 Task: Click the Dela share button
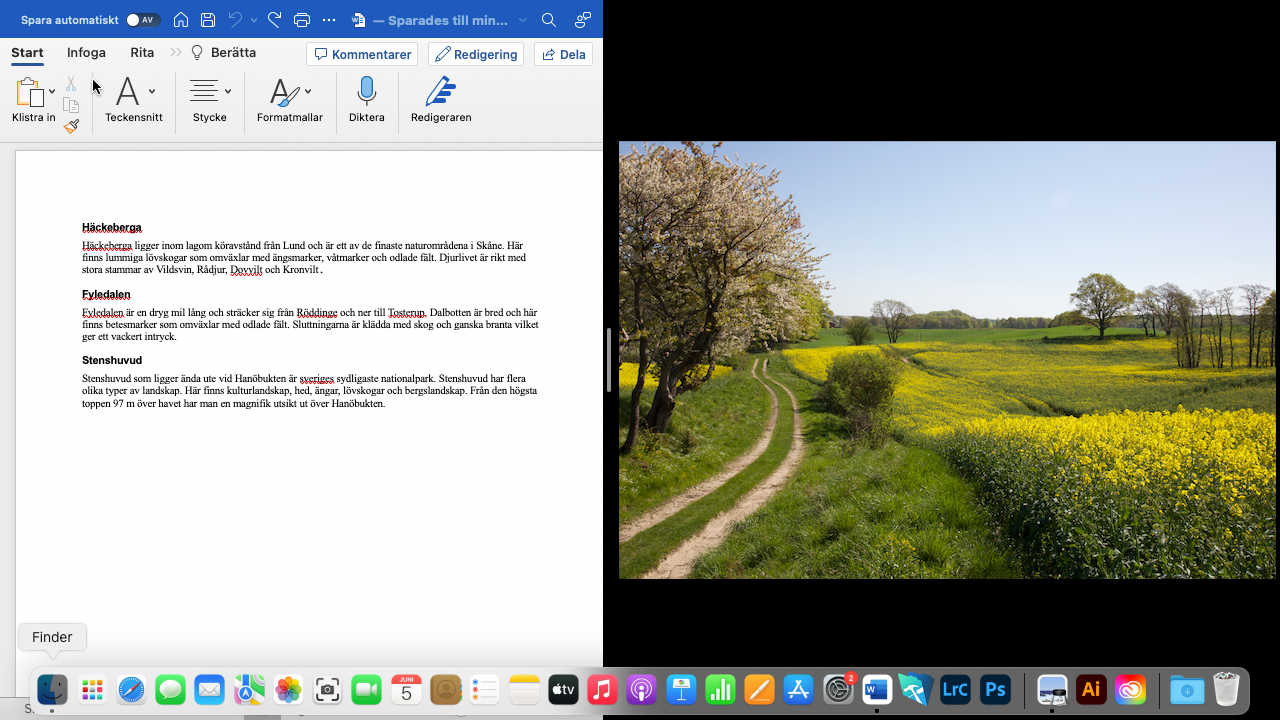[563, 54]
